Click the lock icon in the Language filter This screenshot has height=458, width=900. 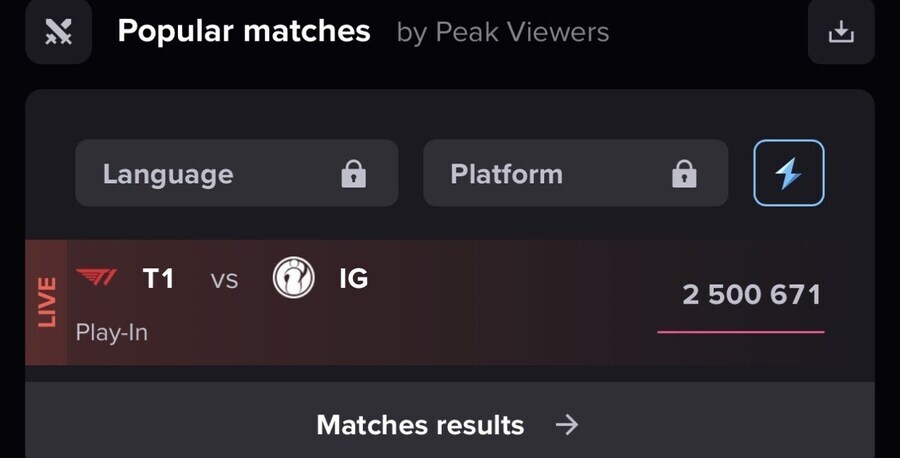pyautogui.click(x=354, y=175)
